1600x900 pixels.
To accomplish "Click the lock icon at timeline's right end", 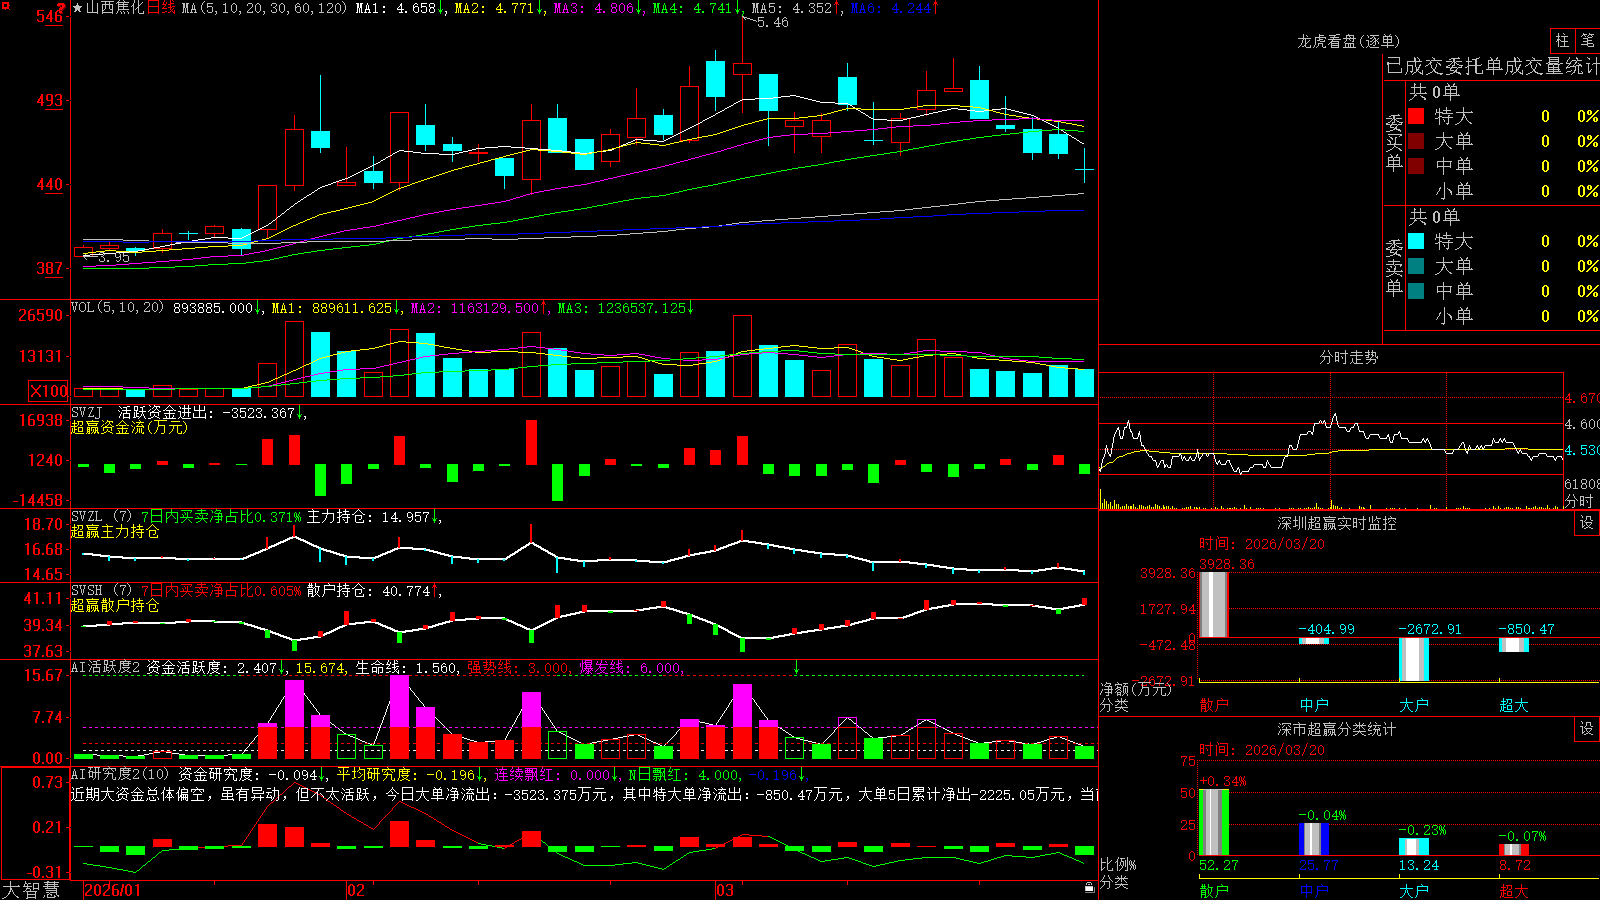I will (x=1090, y=888).
